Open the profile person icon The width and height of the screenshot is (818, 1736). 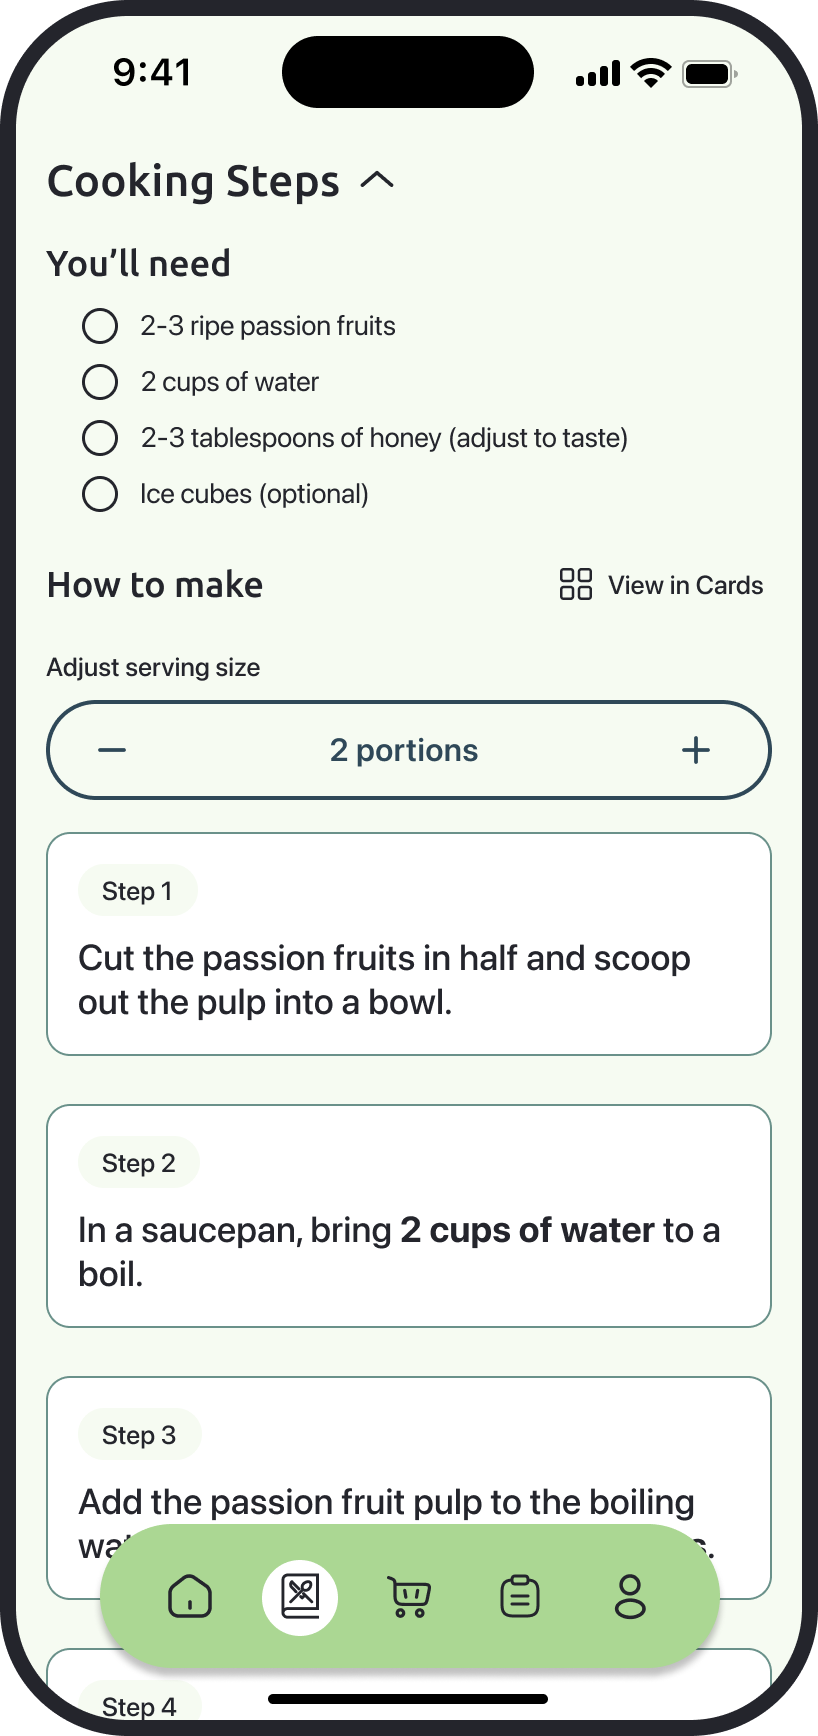[x=630, y=1596]
